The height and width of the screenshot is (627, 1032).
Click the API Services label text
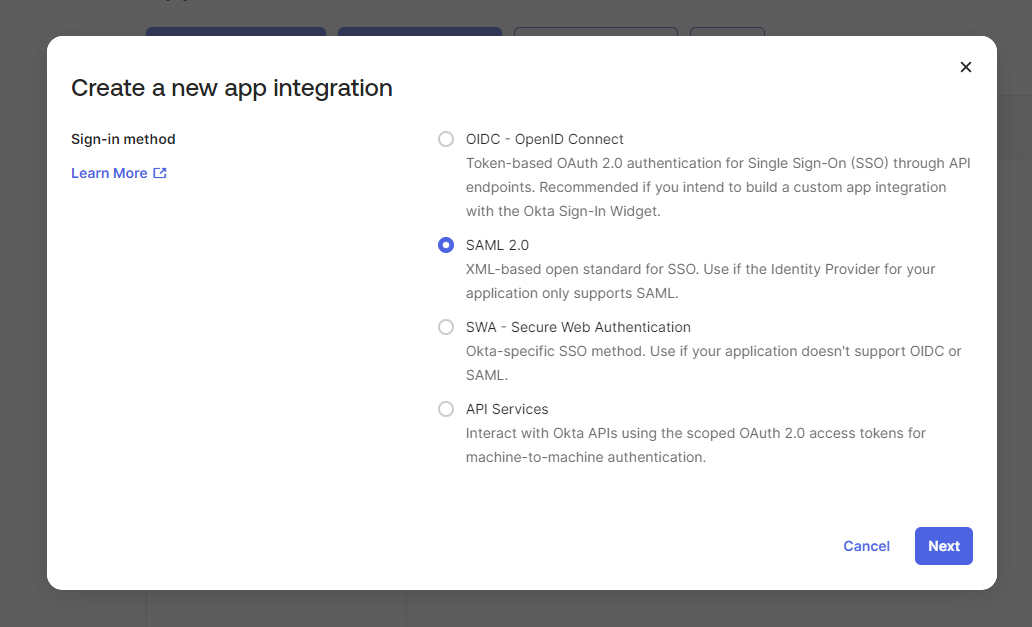tap(507, 409)
